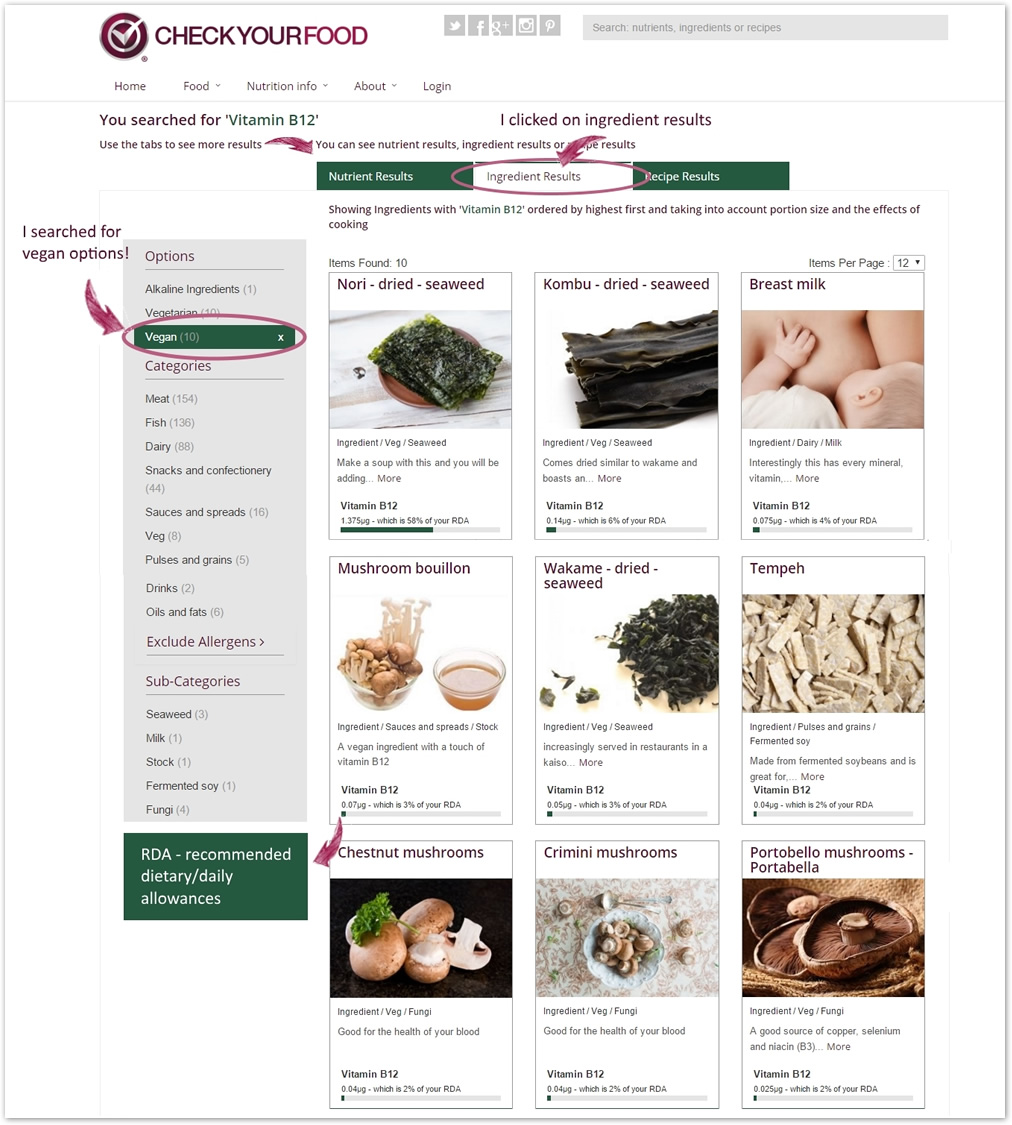Expand the Food menu
The image size is (1012, 1125).
point(202,86)
